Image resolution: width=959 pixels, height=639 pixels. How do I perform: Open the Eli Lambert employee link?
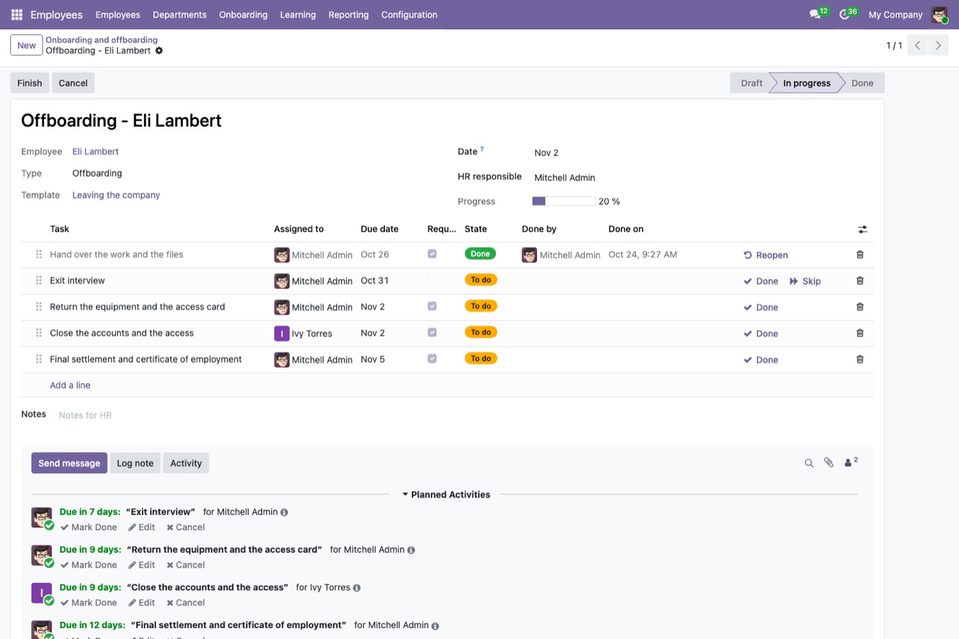coord(95,152)
